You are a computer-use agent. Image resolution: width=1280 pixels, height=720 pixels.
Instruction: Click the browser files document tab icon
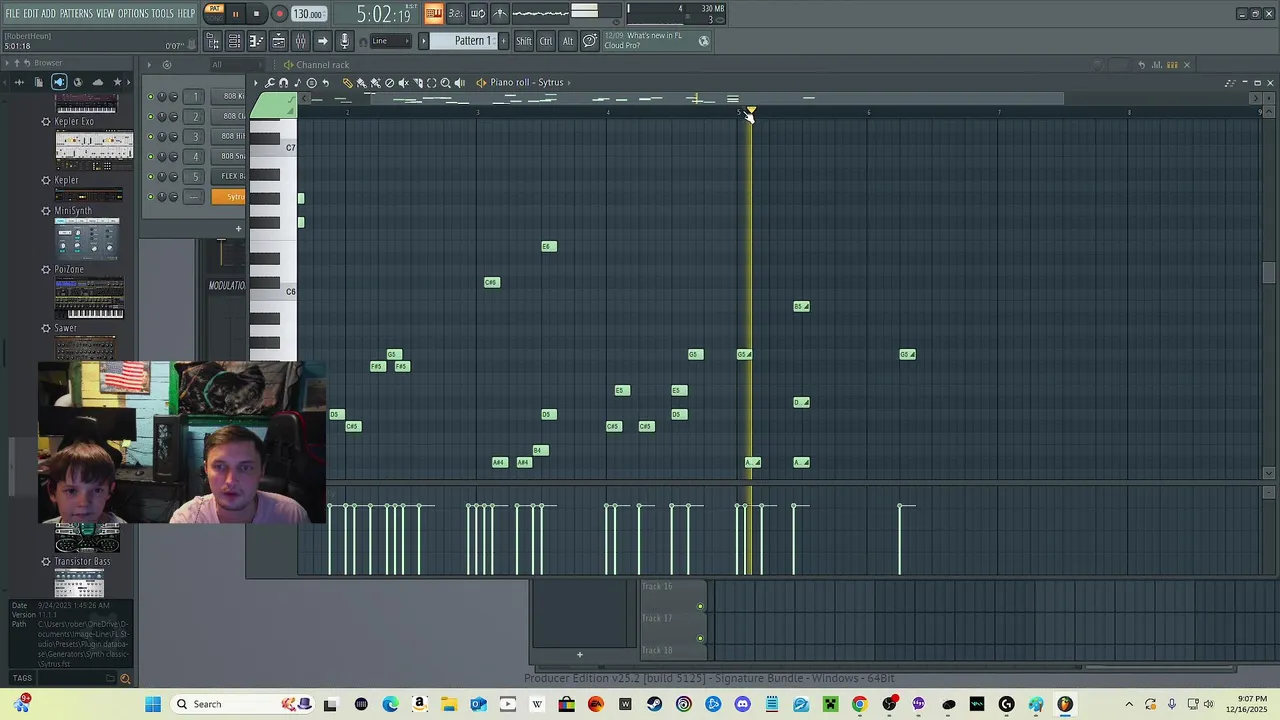(38, 82)
